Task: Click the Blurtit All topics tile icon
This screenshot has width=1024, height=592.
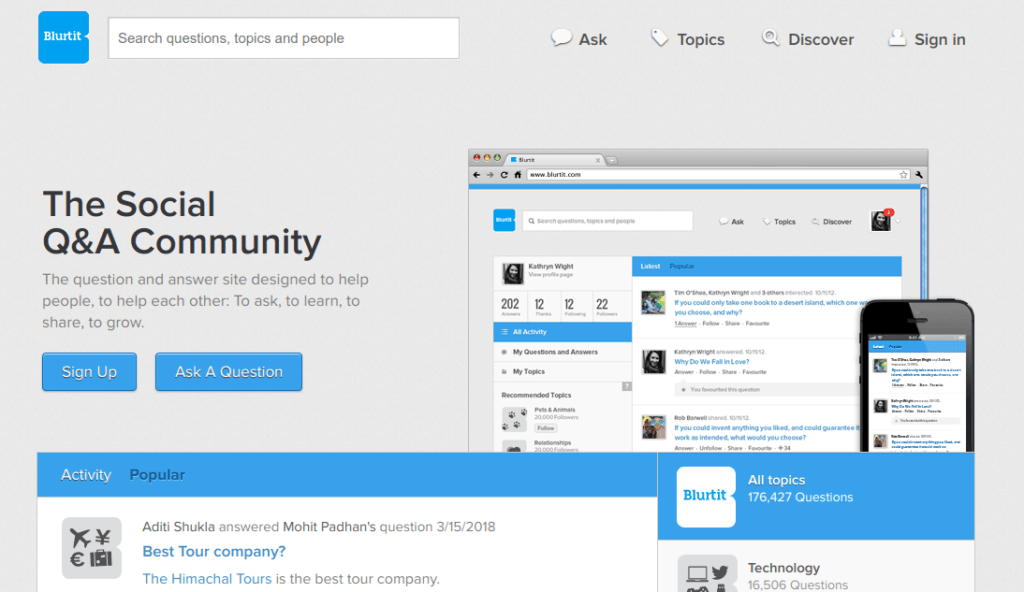Action: [705, 496]
